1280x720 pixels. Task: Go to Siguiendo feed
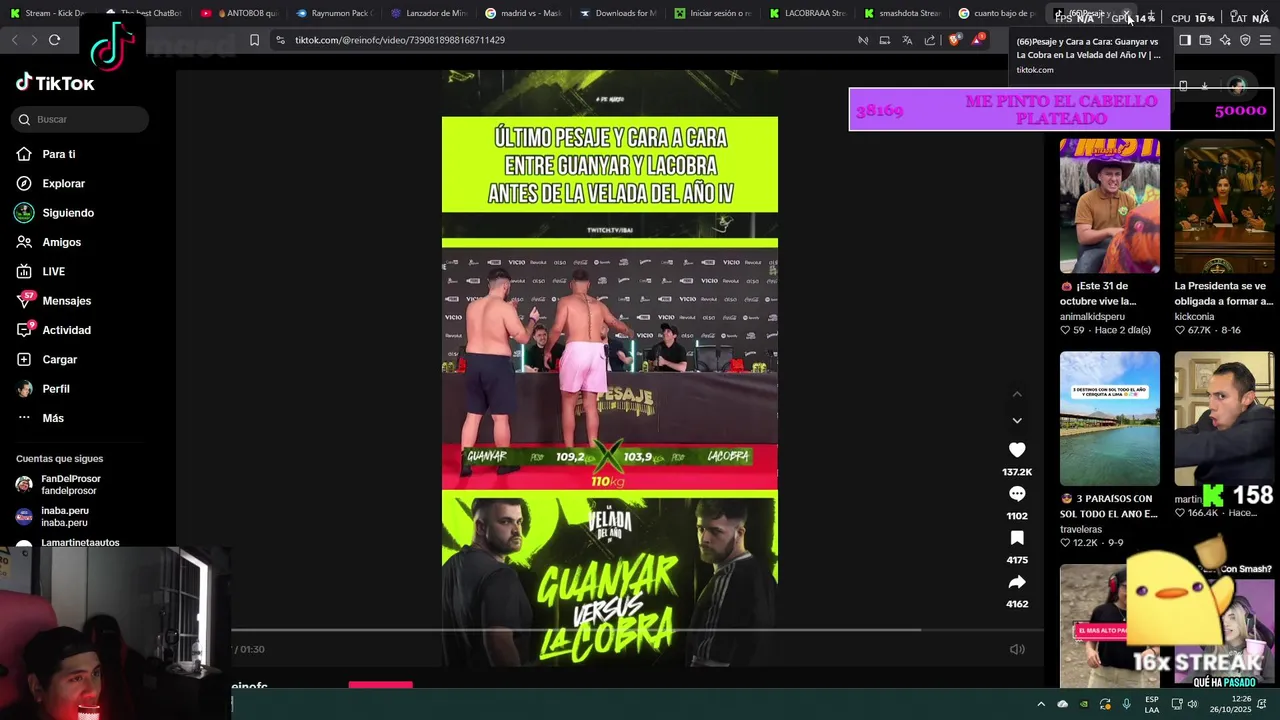(x=68, y=213)
